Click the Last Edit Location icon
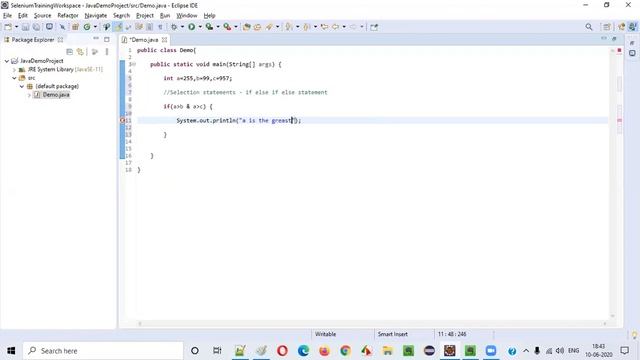Image resolution: width=640 pixels, height=360 pixels. (324, 27)
